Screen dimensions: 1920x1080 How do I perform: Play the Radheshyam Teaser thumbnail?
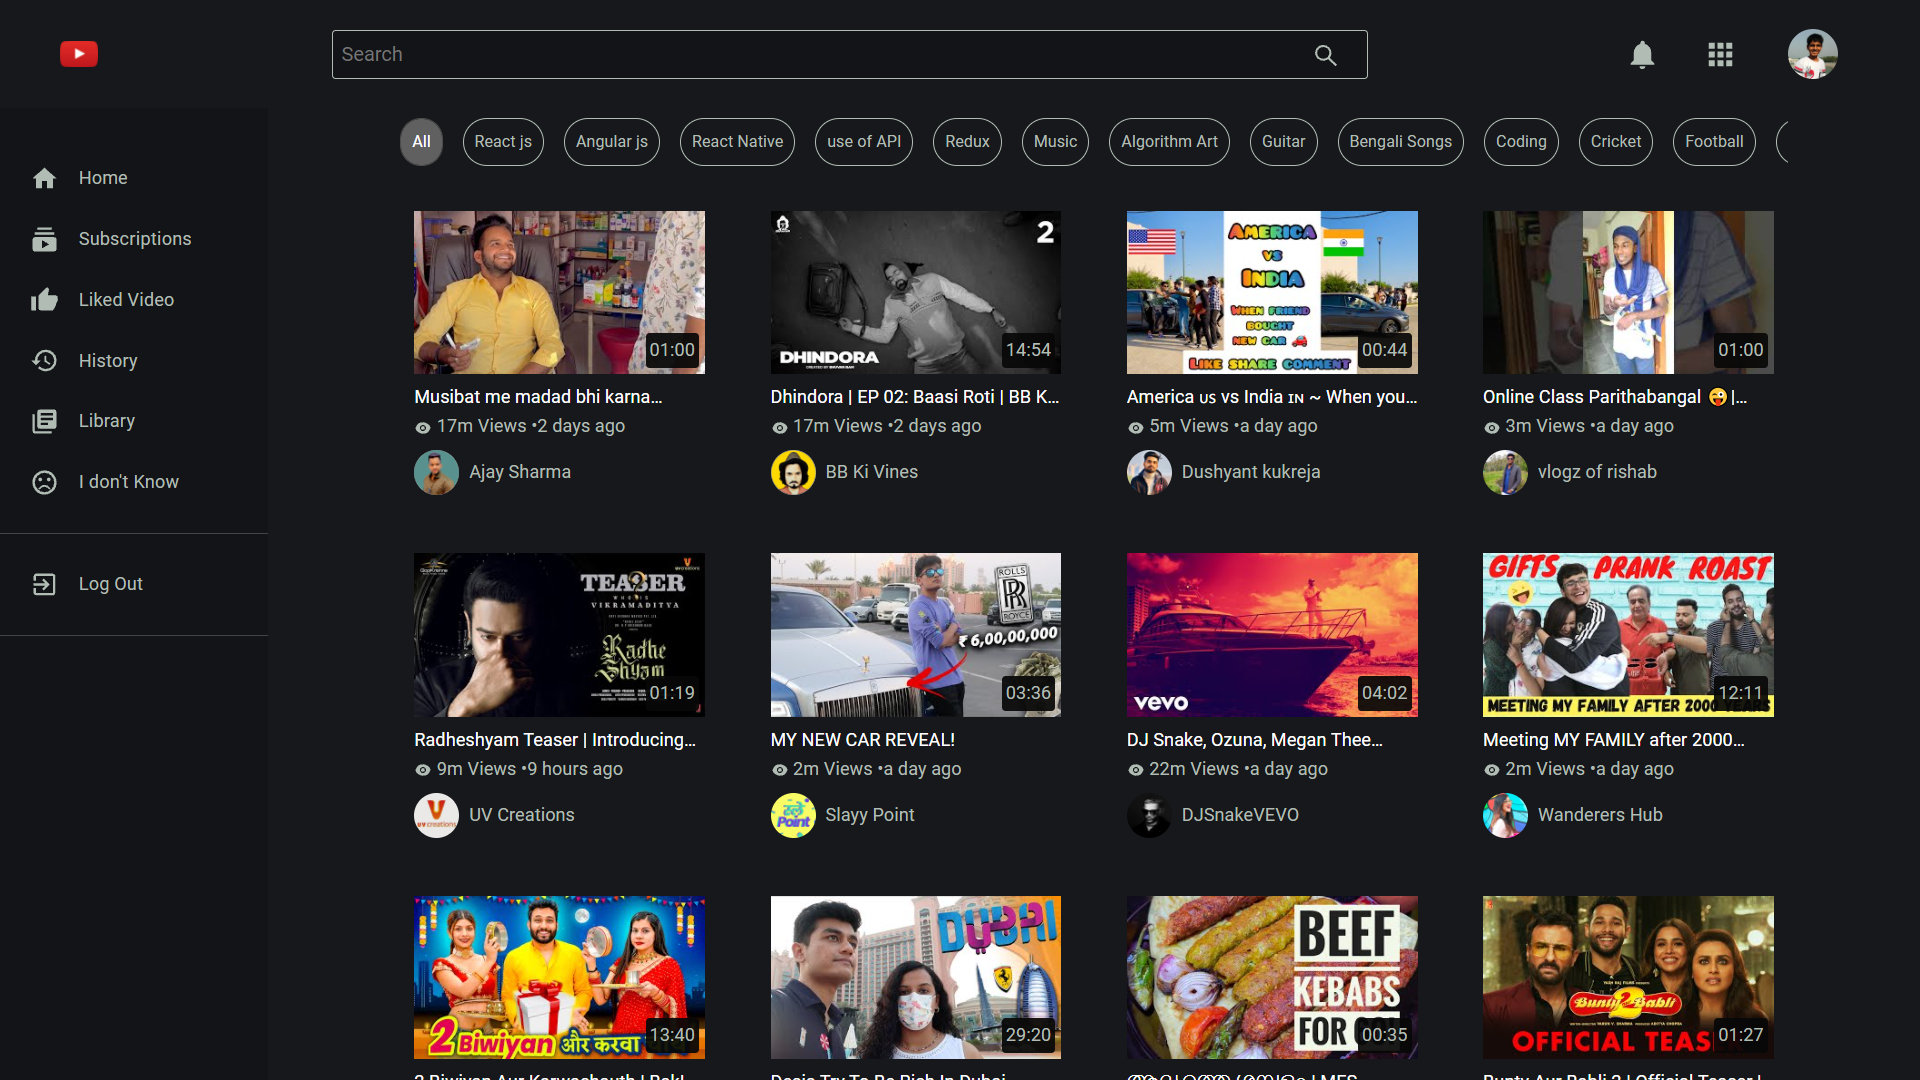558,634
